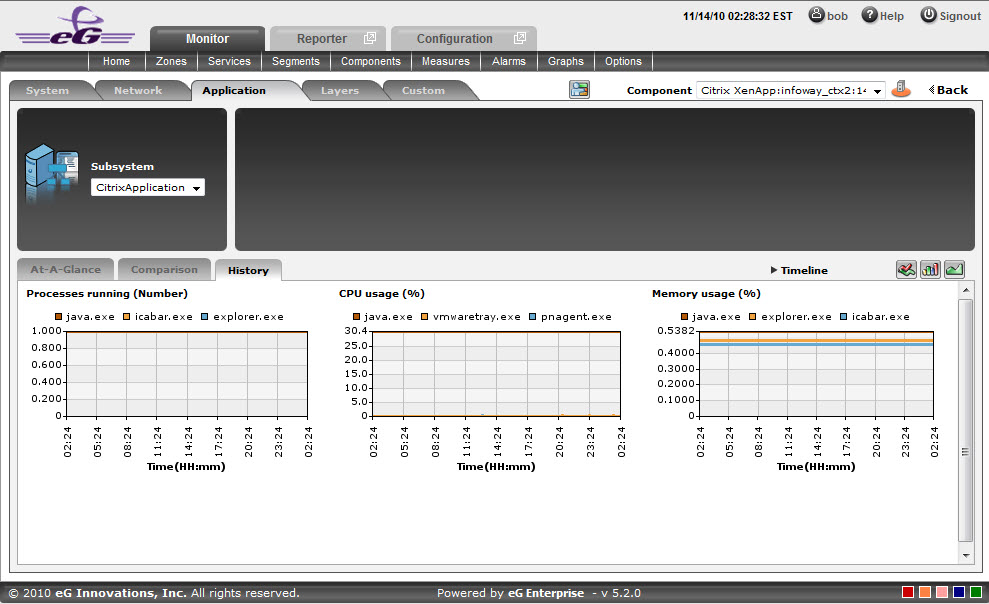Switch to the At-A-Glance tab
The width and height of the screenshot is (989, 604).
click(x=66, y=269)
